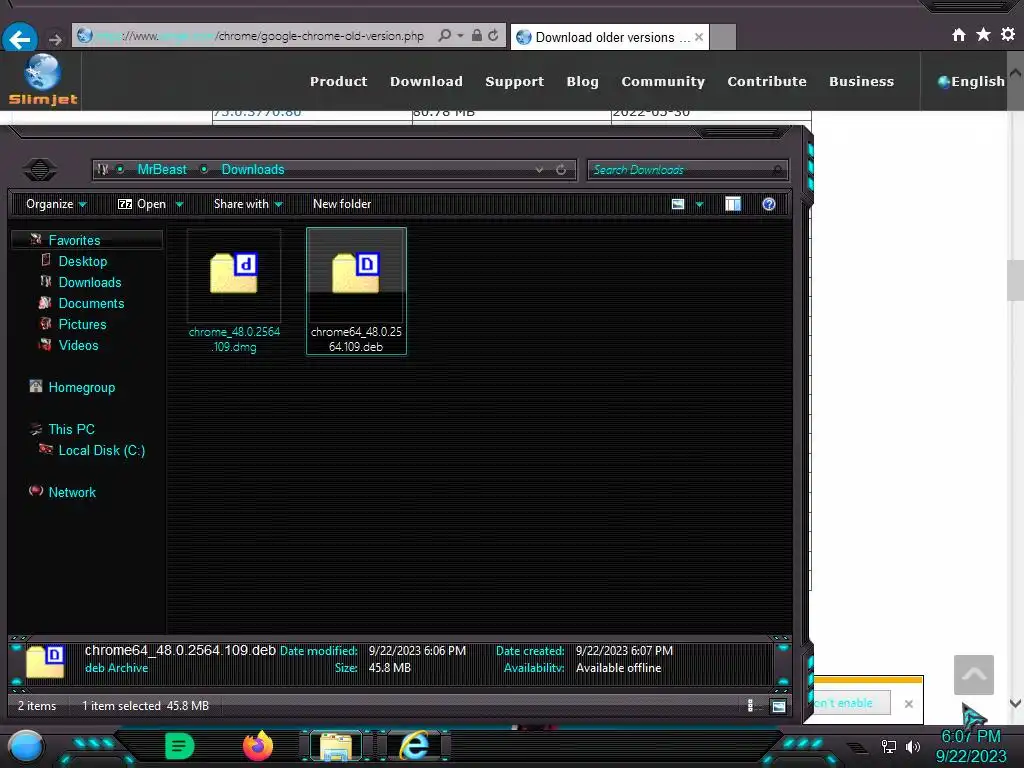Click the address bar search magnifier
This screenshot has width=1024, height=768.
click(x=445, y=35)
